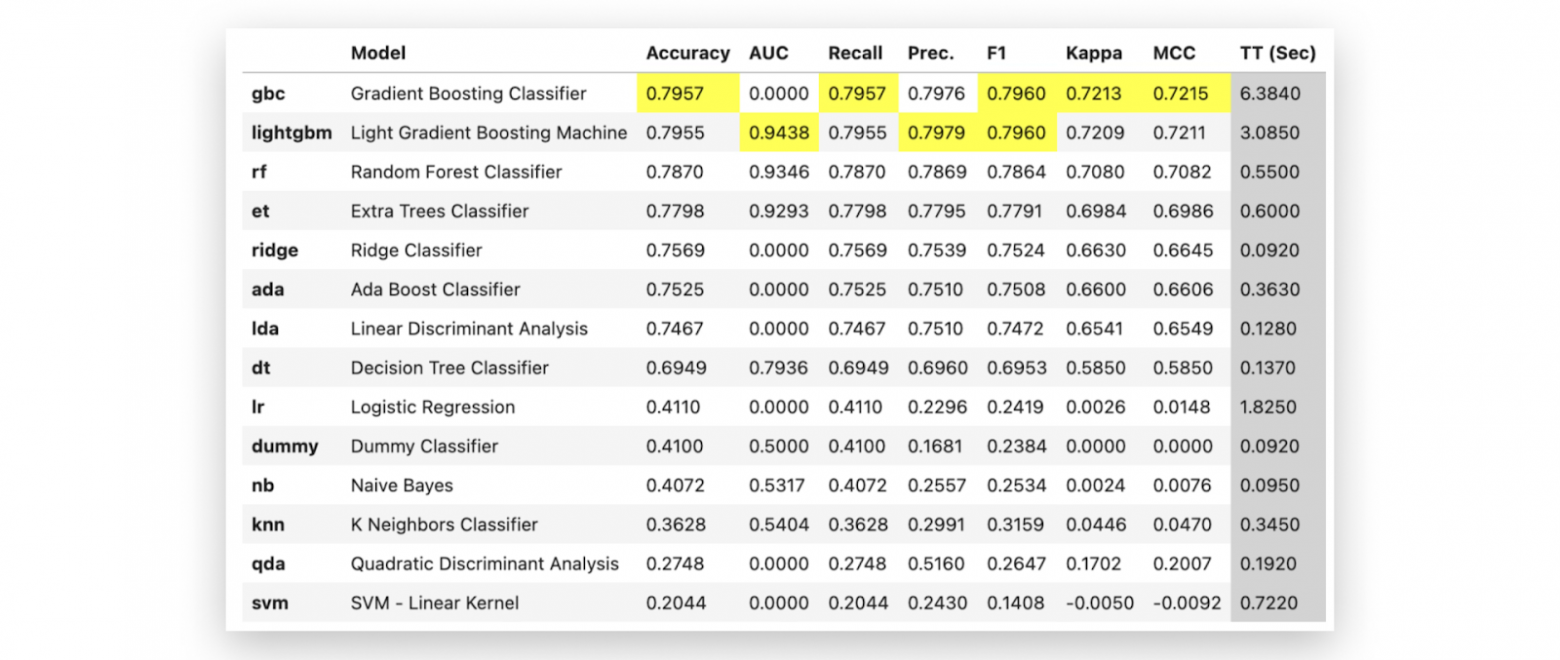Viewport: 1560px width, 660px height.
Task: Select the Random Forest Classifier row name
Action: (456, 172)
